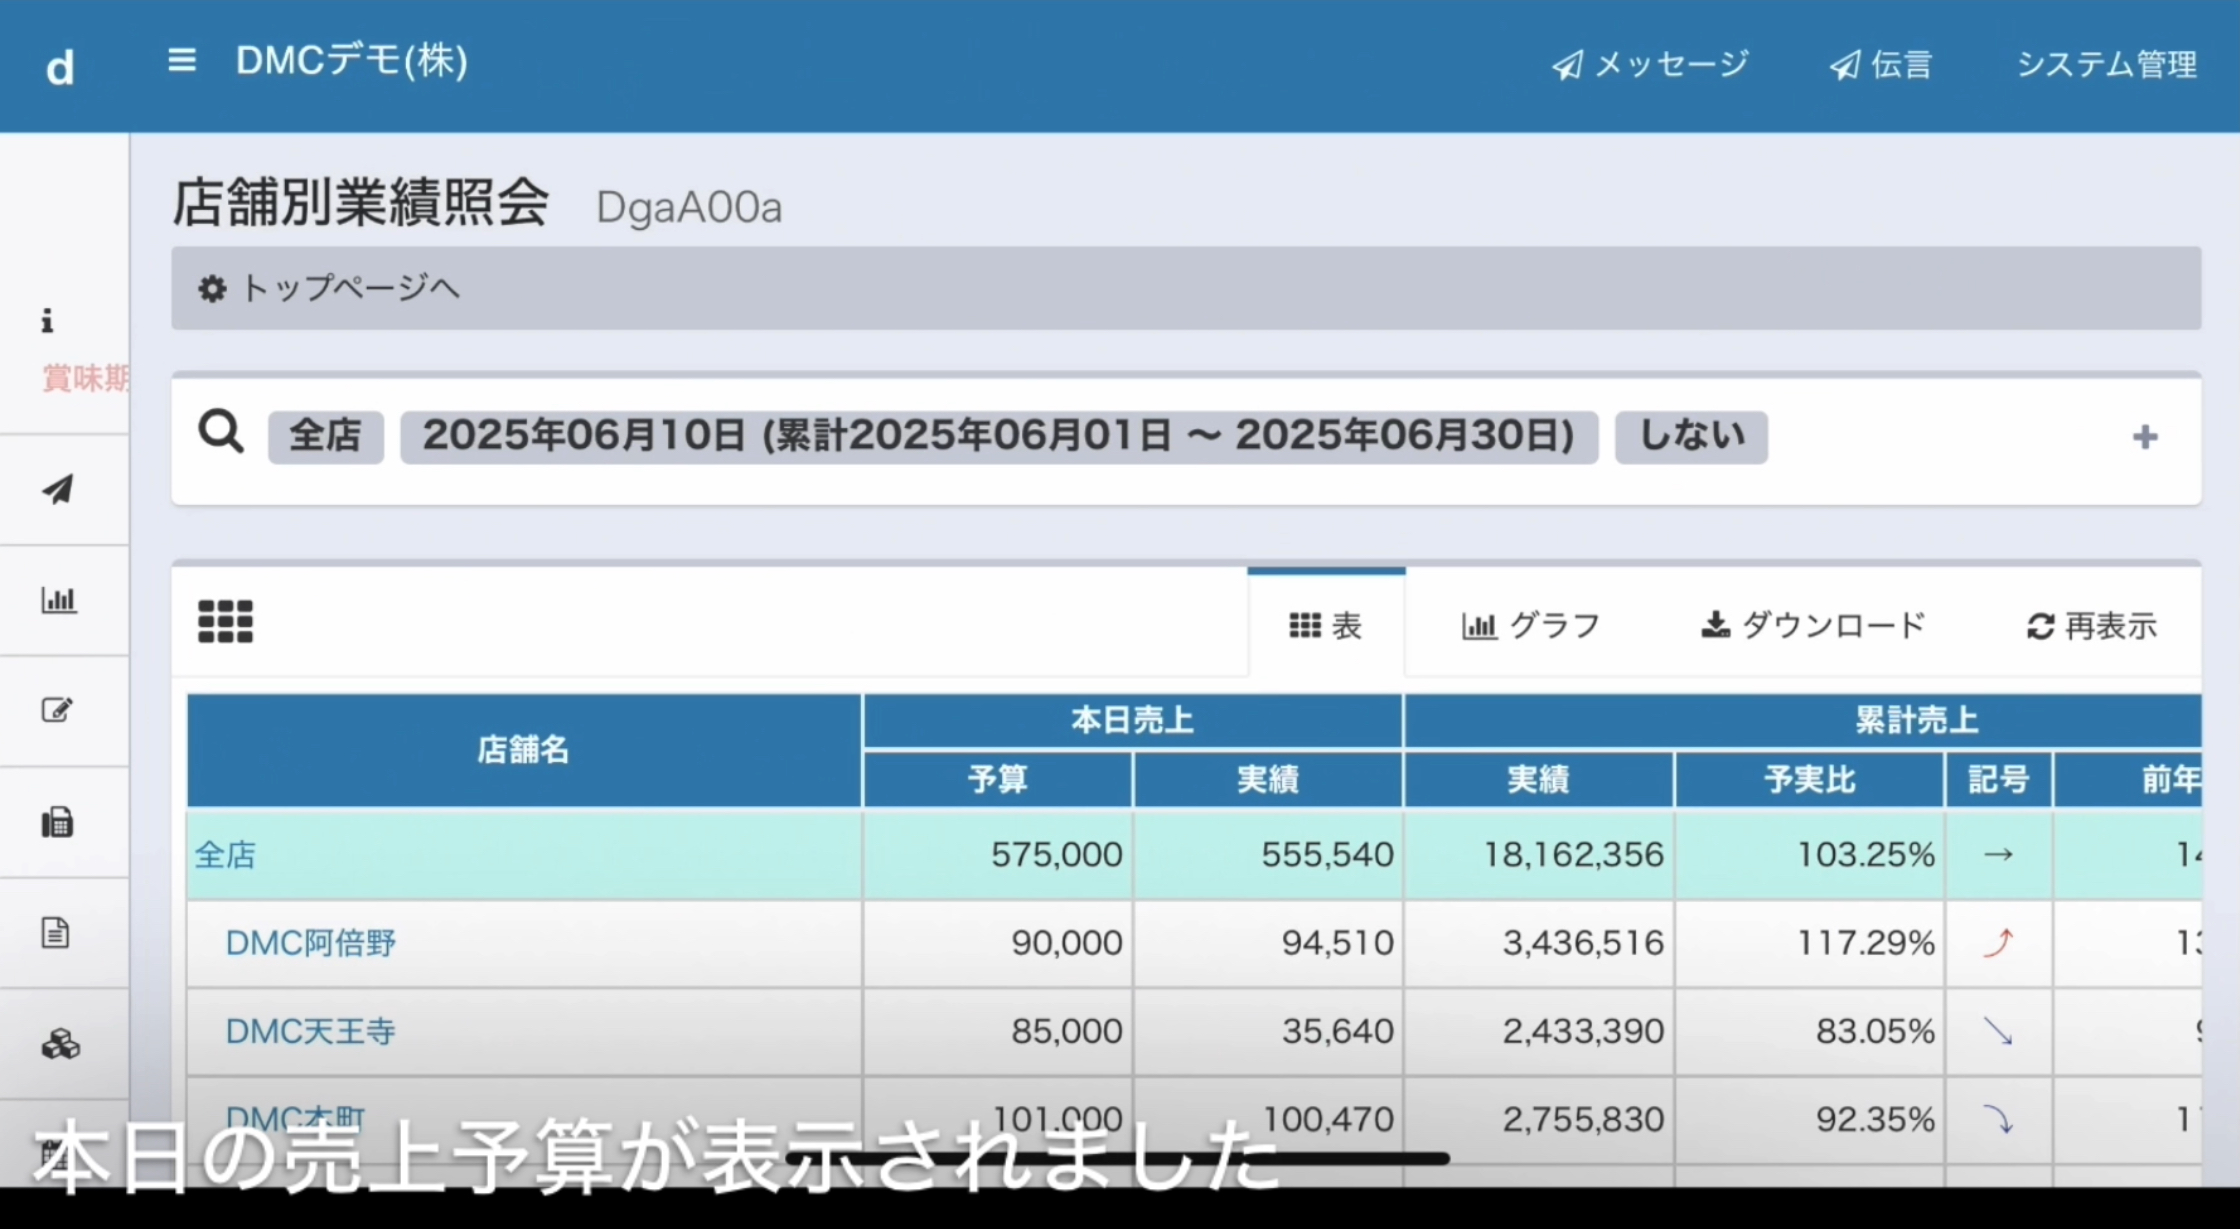Select the 表 tab
The image size is (2240, 1229).
pos(1326,626)
